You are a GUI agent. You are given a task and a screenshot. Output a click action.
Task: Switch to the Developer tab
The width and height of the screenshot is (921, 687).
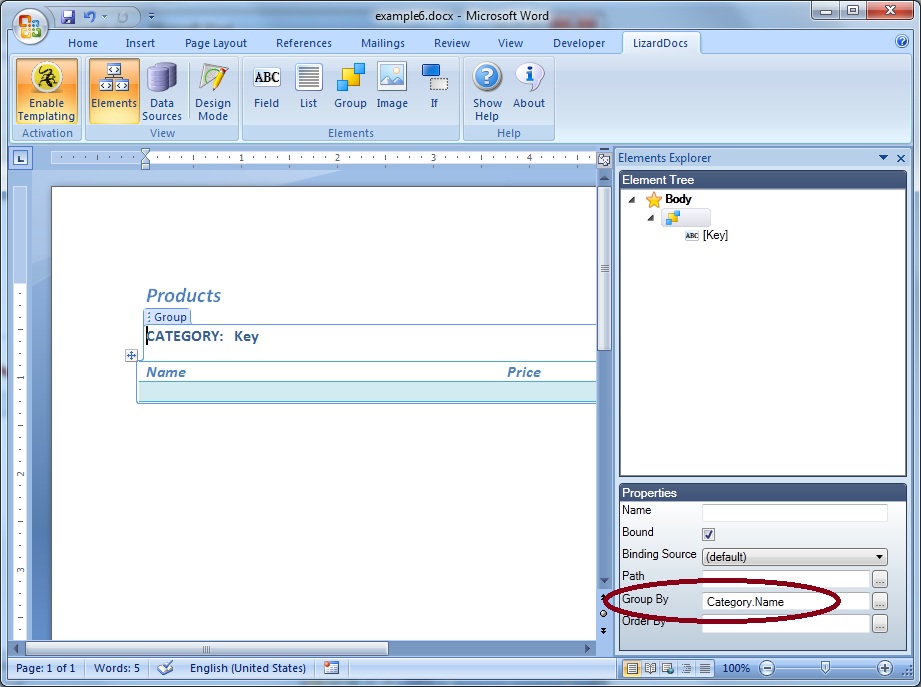coord(579,43)
